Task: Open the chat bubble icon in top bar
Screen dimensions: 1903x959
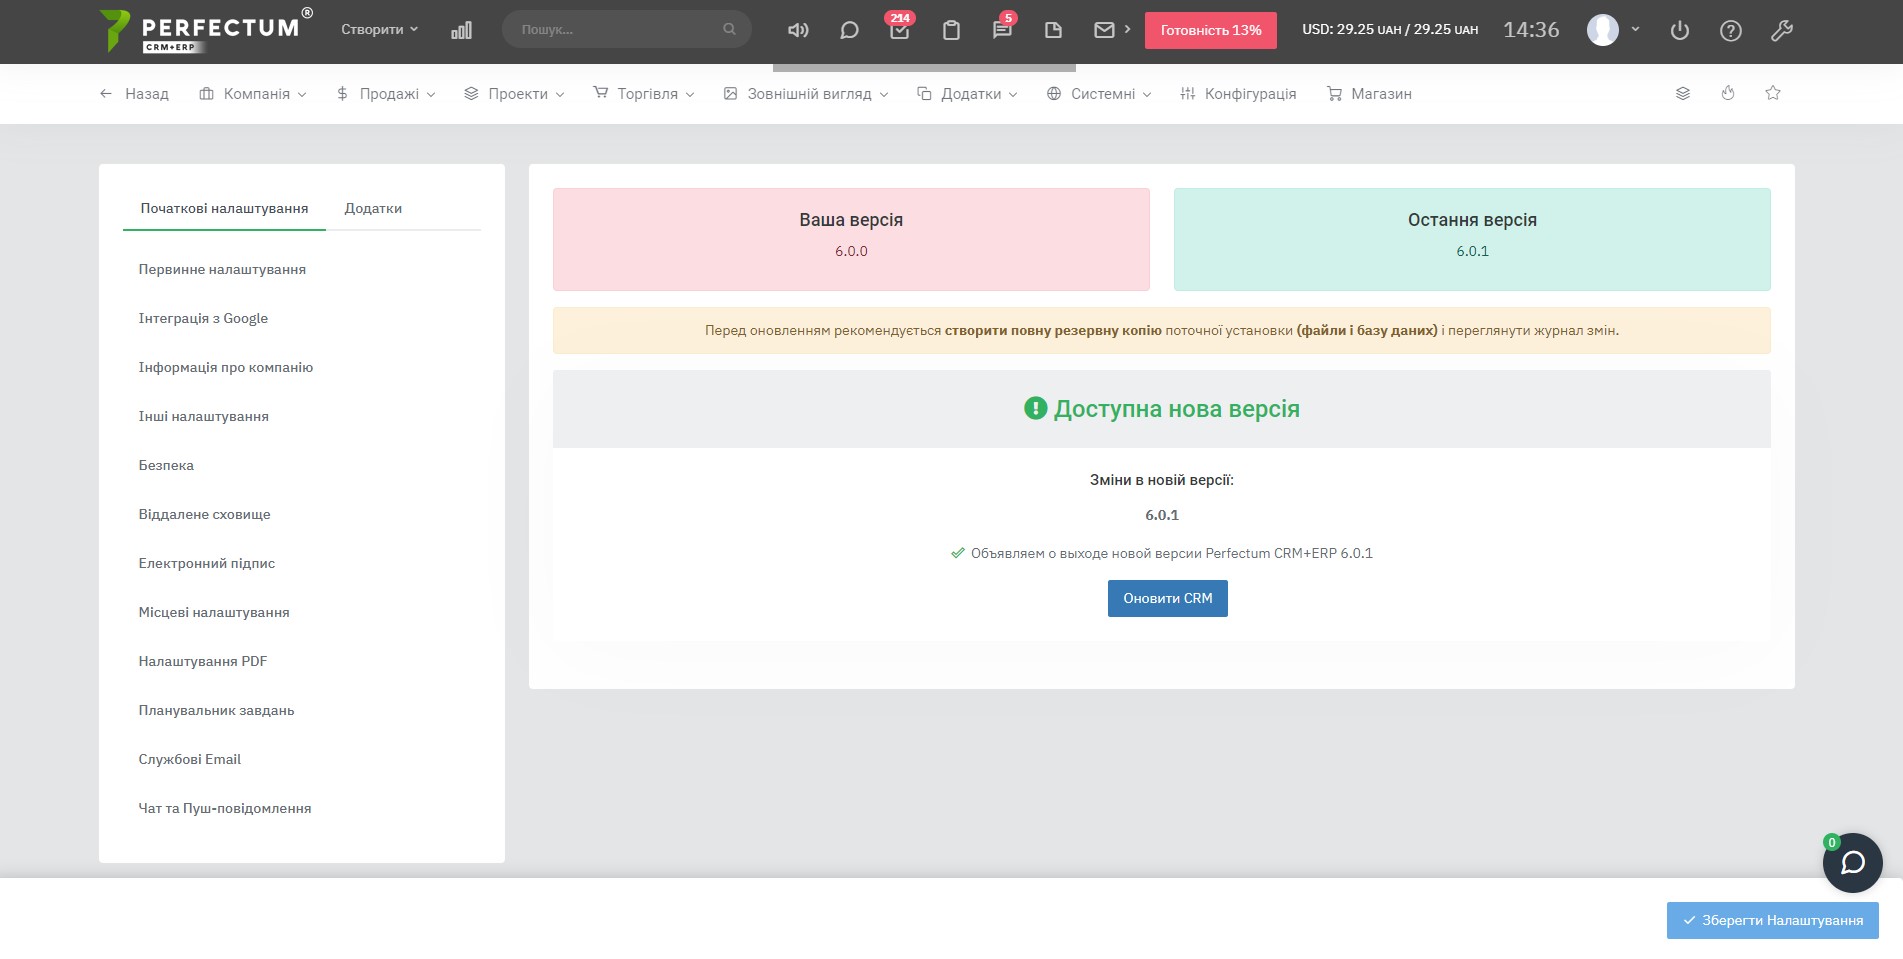Action: coord(849,30)
